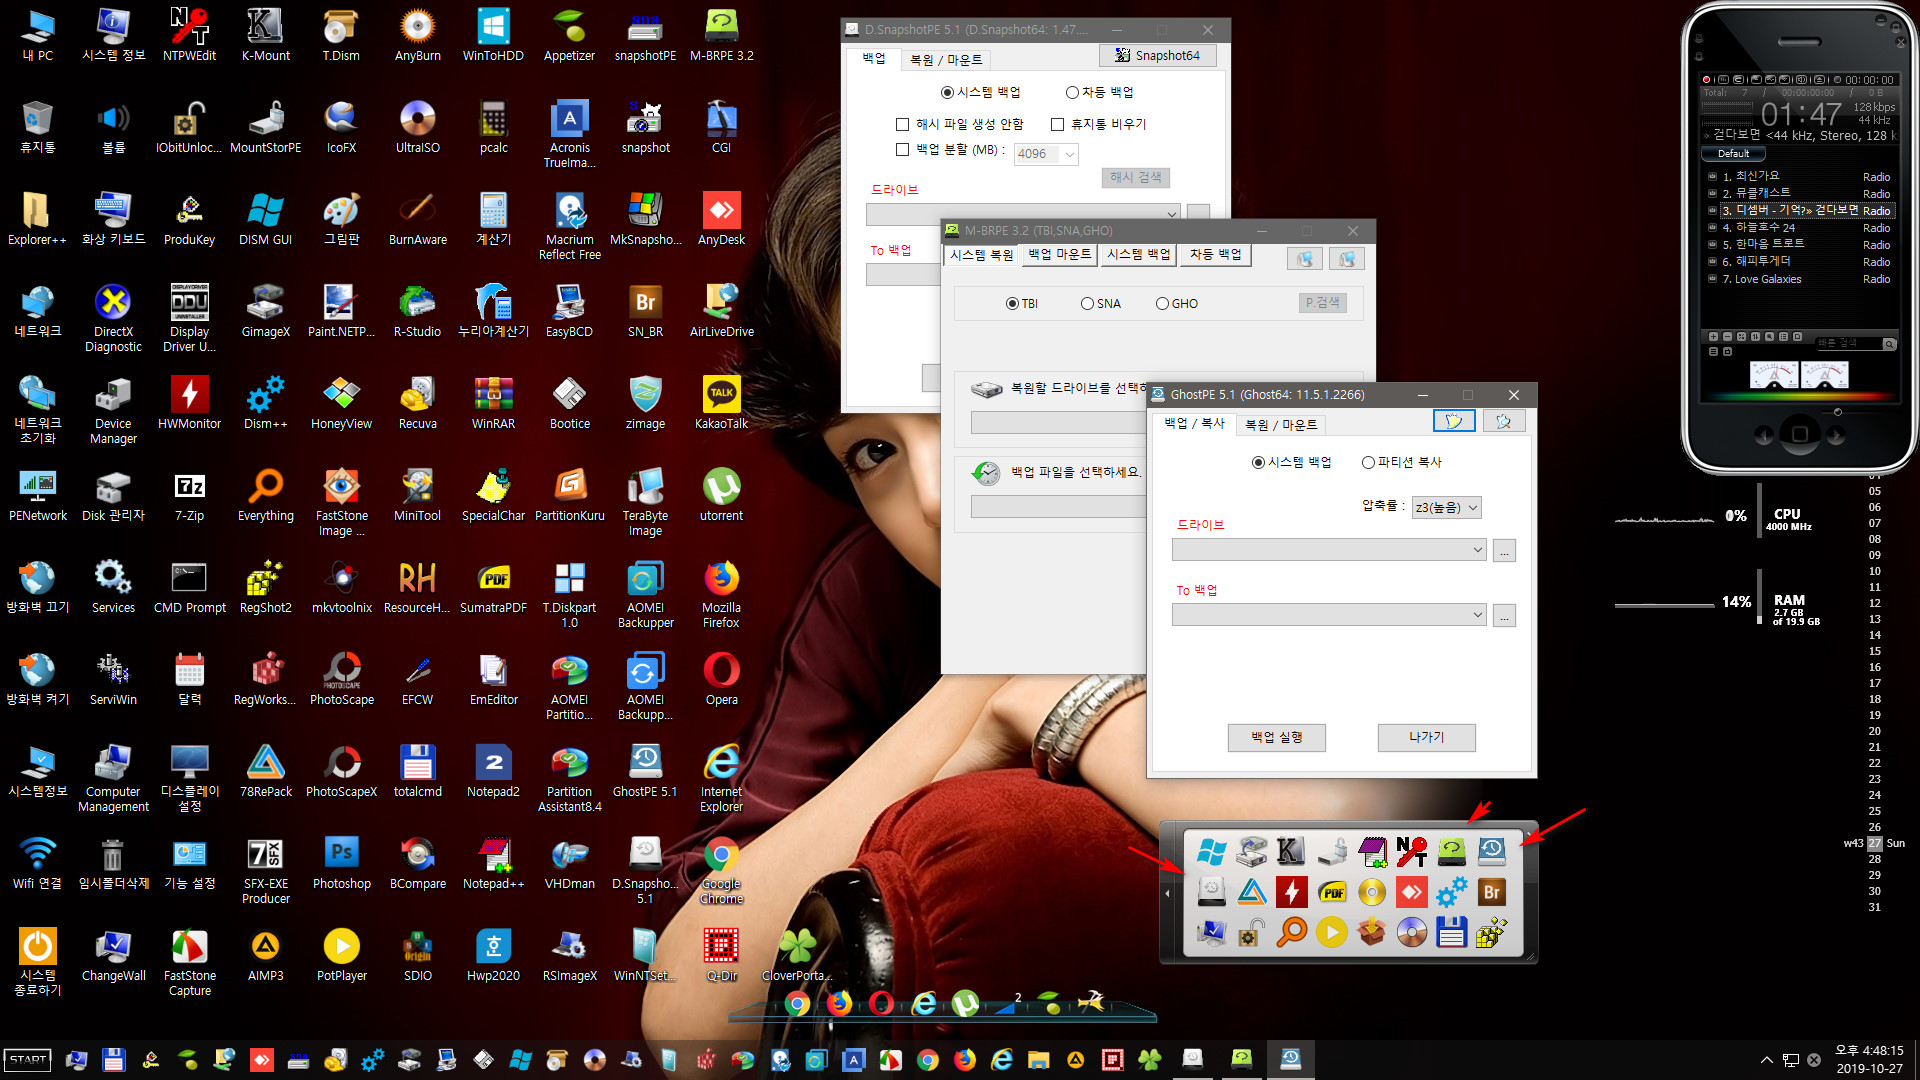Viewport: 1920px width, 1080px height.
Task: Switch to 백업 / 복사 tab in GhostPE
Action: [x=1194, y=423]
